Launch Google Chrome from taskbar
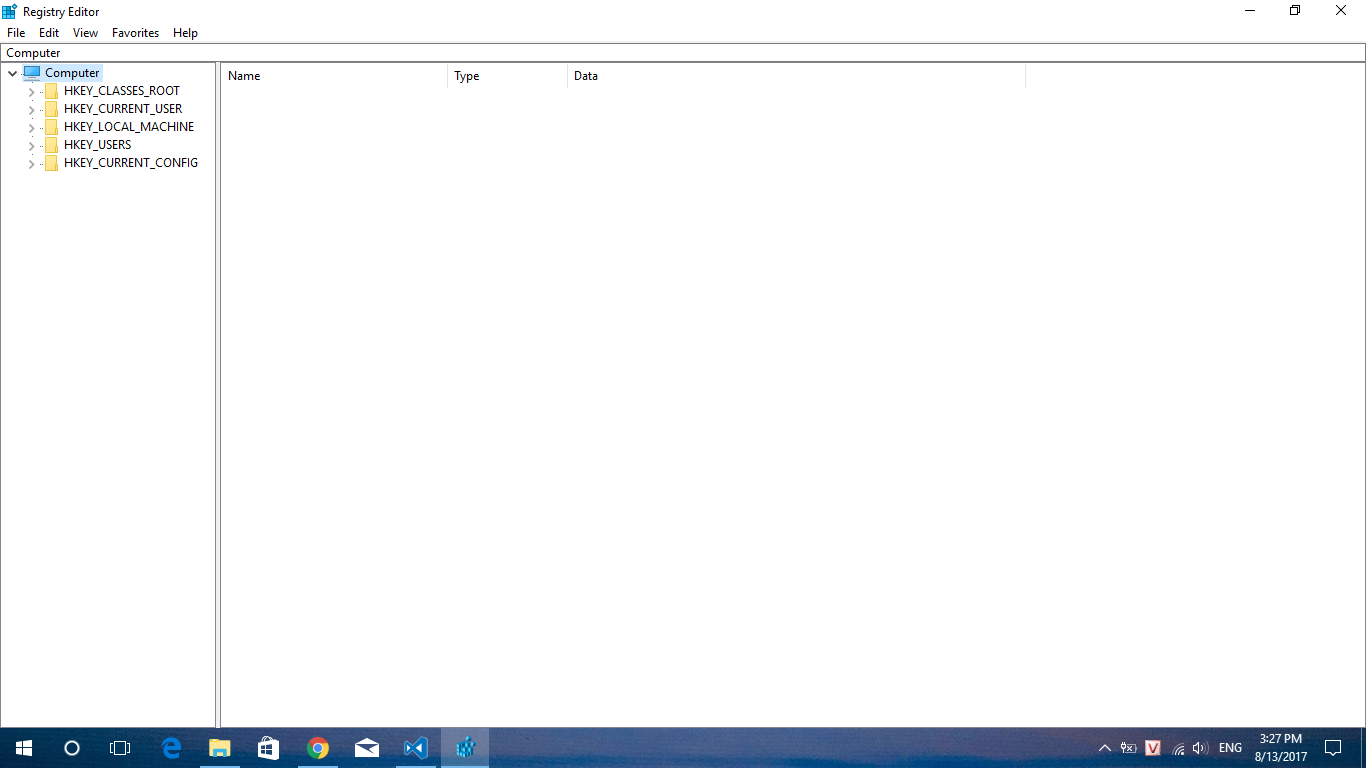Viewport: 1366px width, 768px height. [x=318, y=748]
